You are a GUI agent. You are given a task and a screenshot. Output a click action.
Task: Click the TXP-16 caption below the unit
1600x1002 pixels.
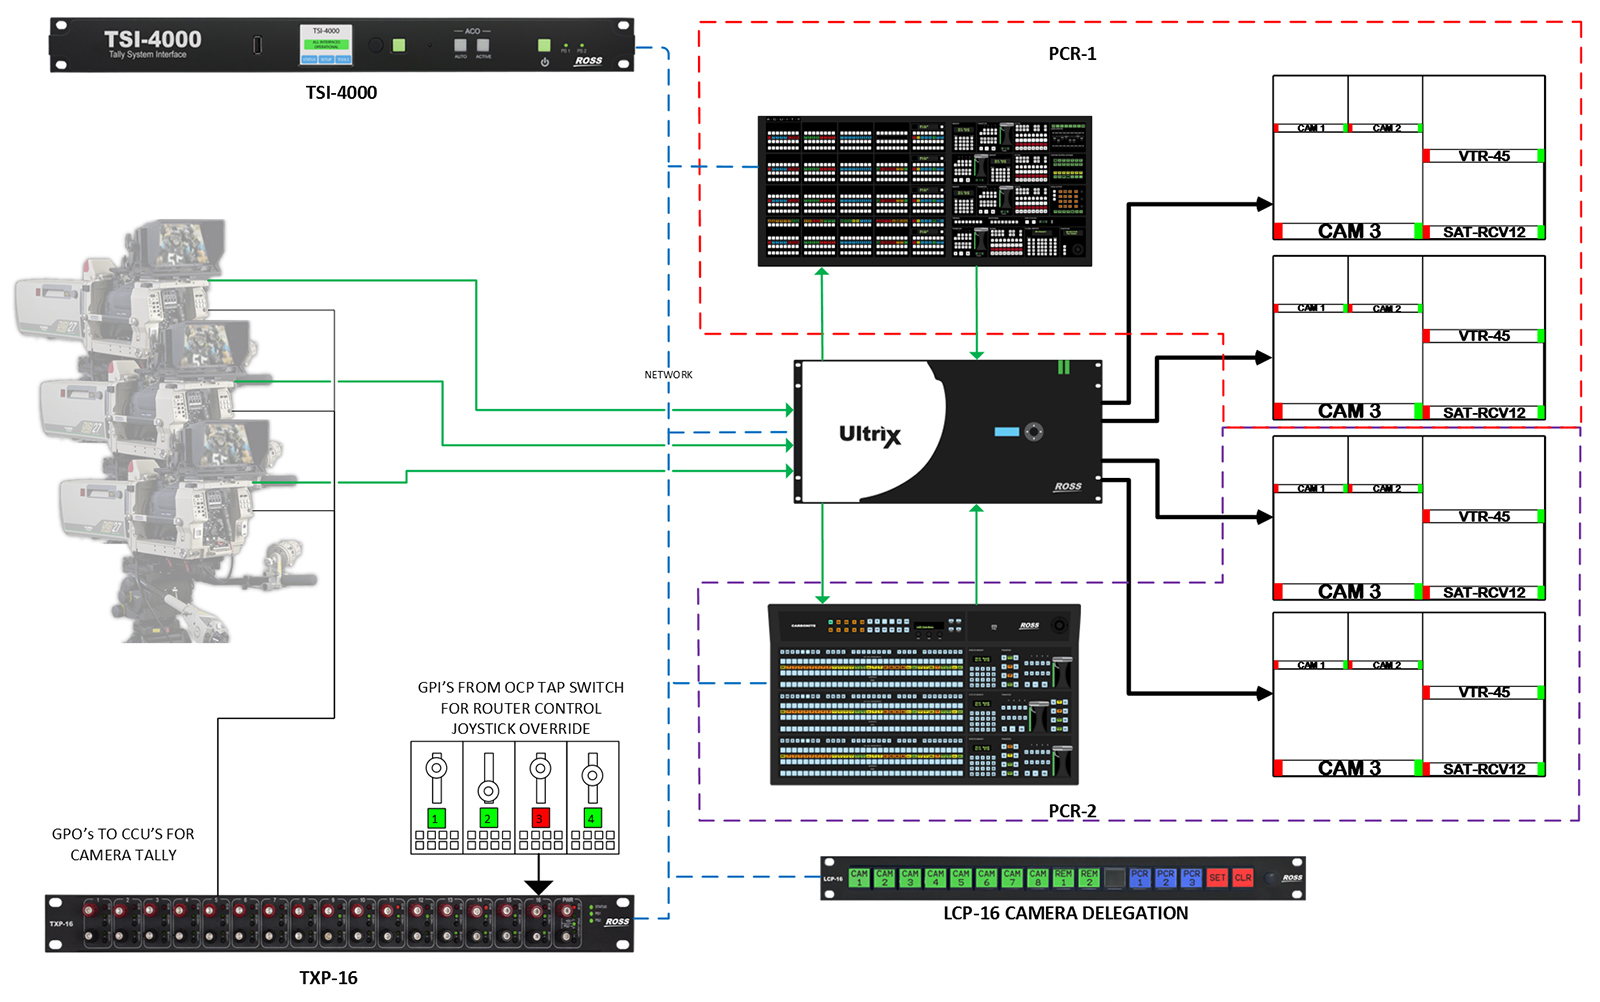328,978
